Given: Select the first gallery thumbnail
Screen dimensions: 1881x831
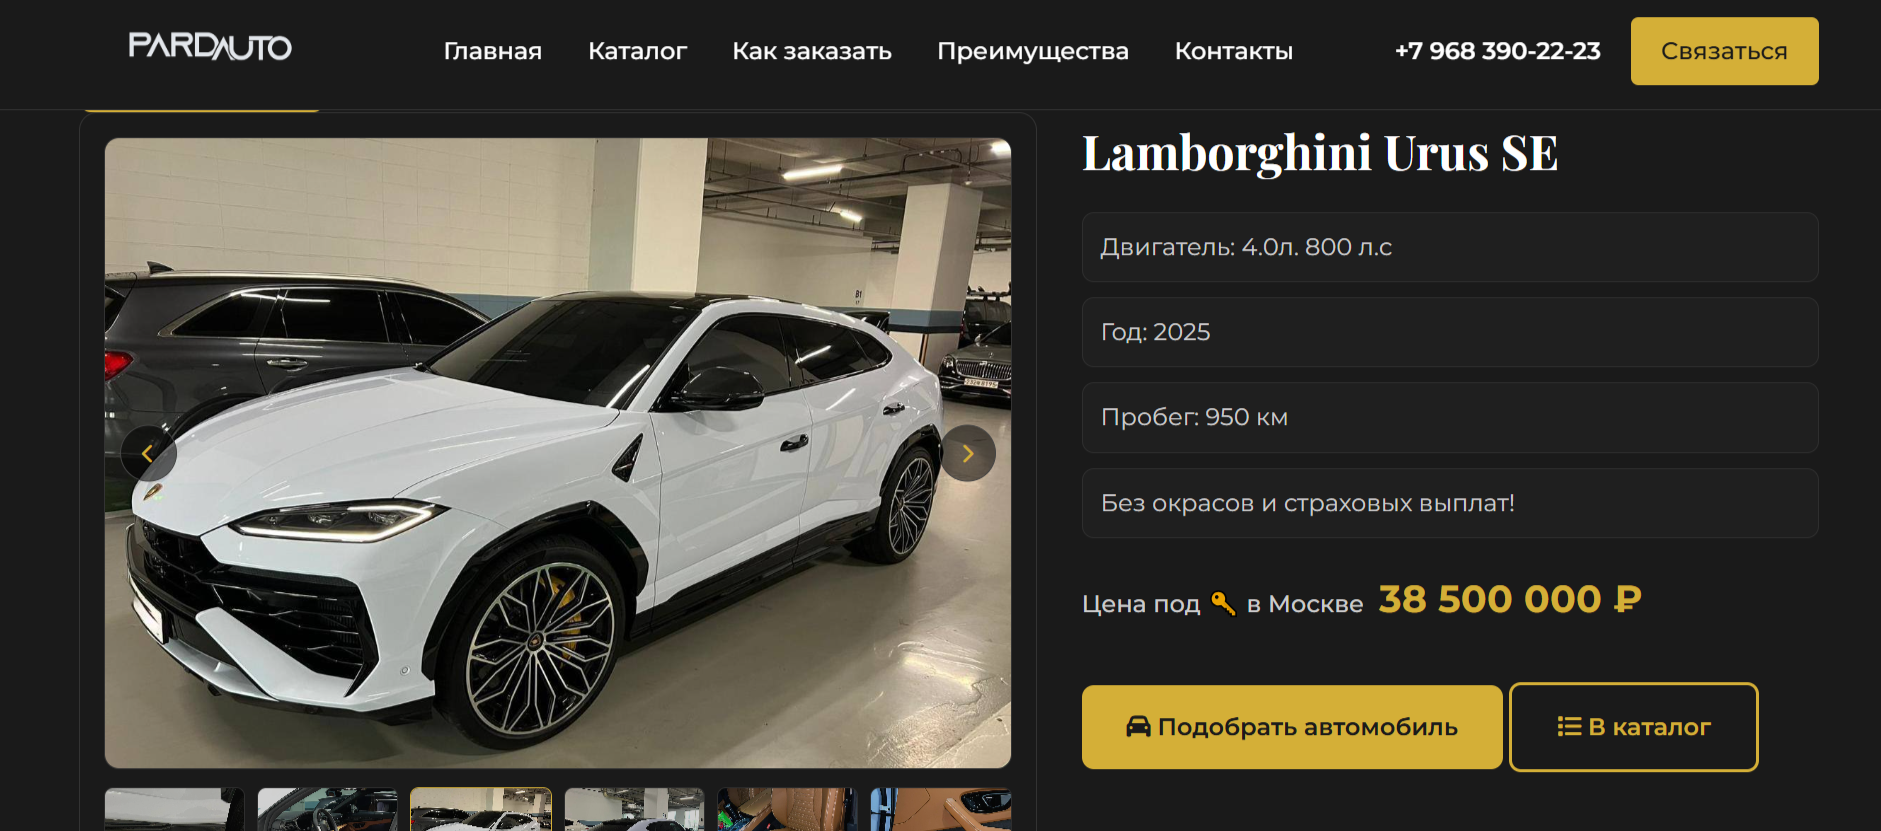Looking at the screenshot, I should click(175, 809).
